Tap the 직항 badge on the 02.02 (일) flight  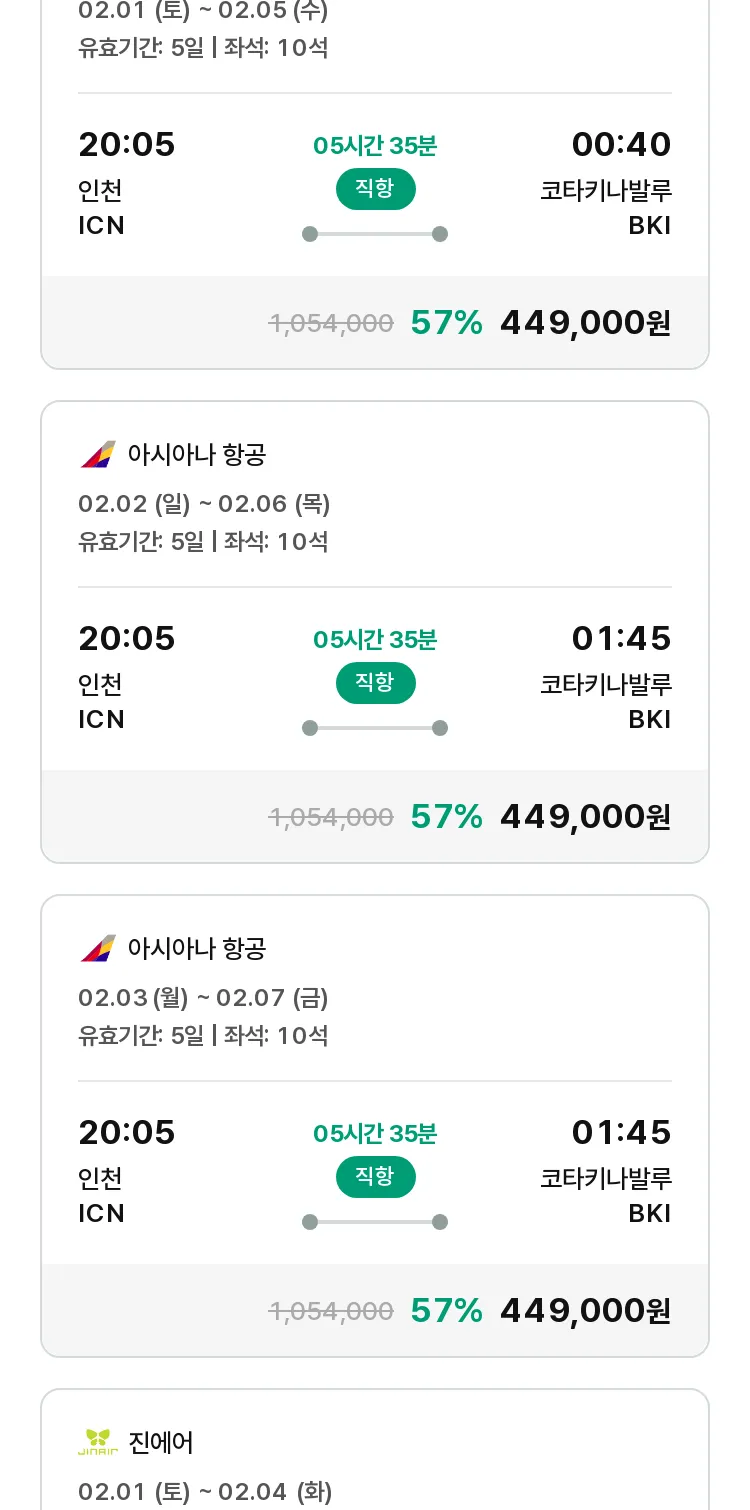pyautogui.click(x=375, y=683)
